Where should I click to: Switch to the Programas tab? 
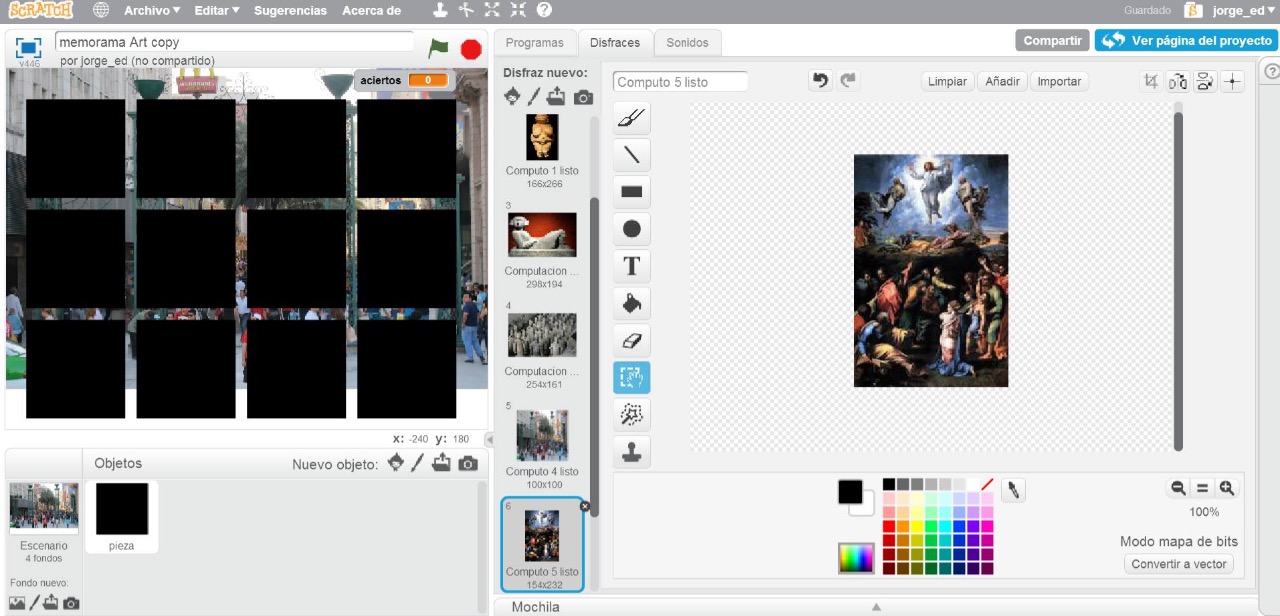535,43
